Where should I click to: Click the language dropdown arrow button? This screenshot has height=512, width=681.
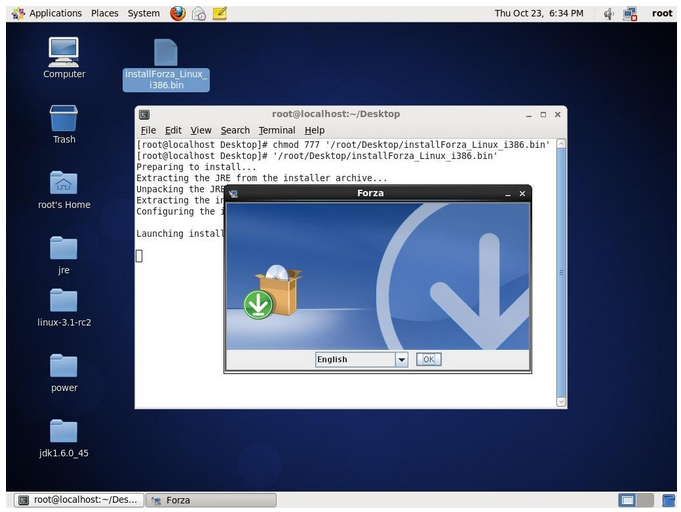(x=401, y=360)
